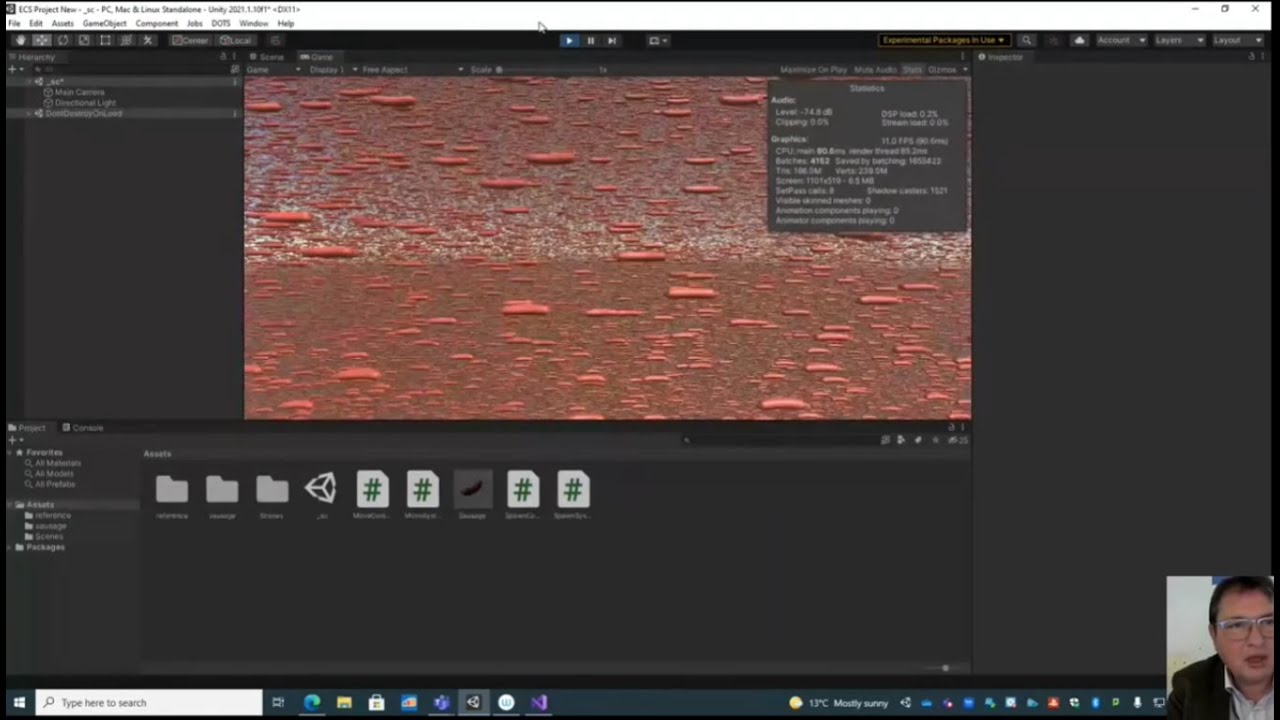Open the GameObject menu
Screen dimensions: 1280x720
(105, 23)
